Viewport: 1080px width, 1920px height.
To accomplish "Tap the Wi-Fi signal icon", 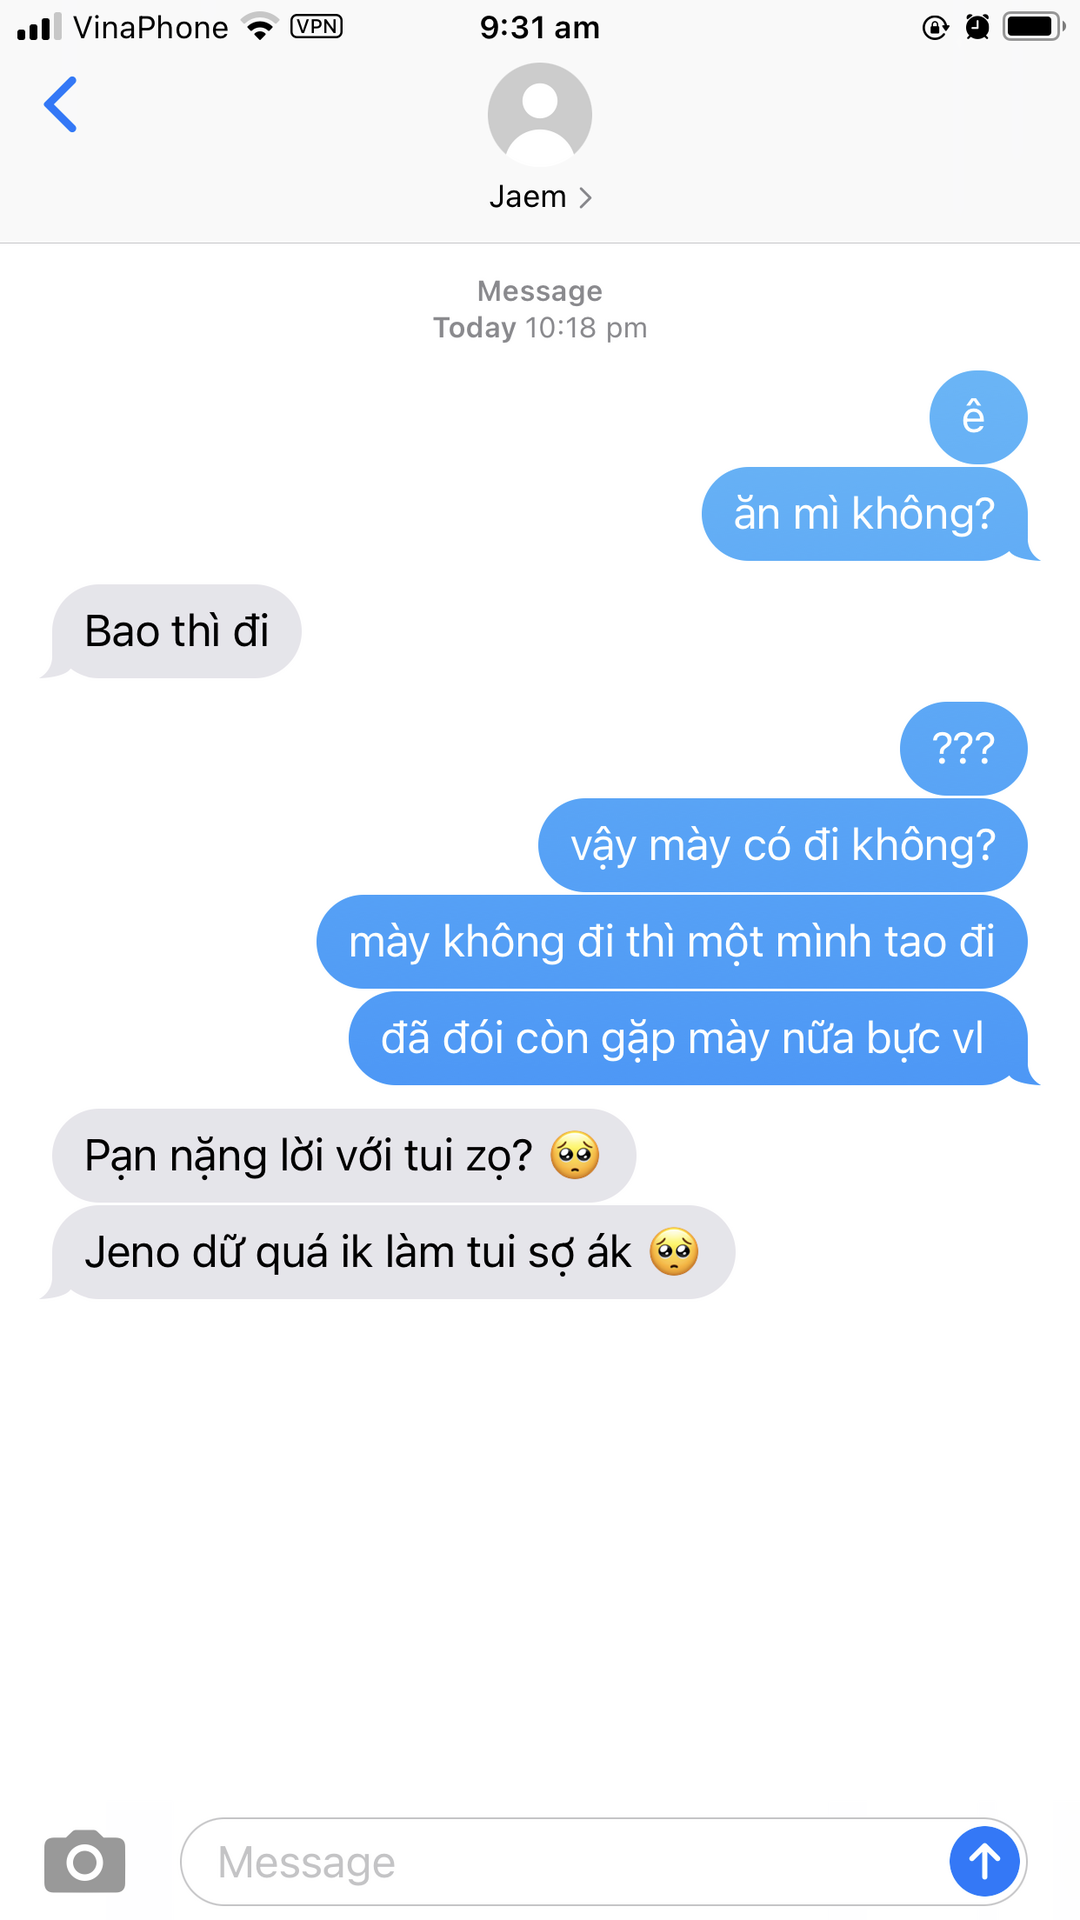I will click(260, 27).
